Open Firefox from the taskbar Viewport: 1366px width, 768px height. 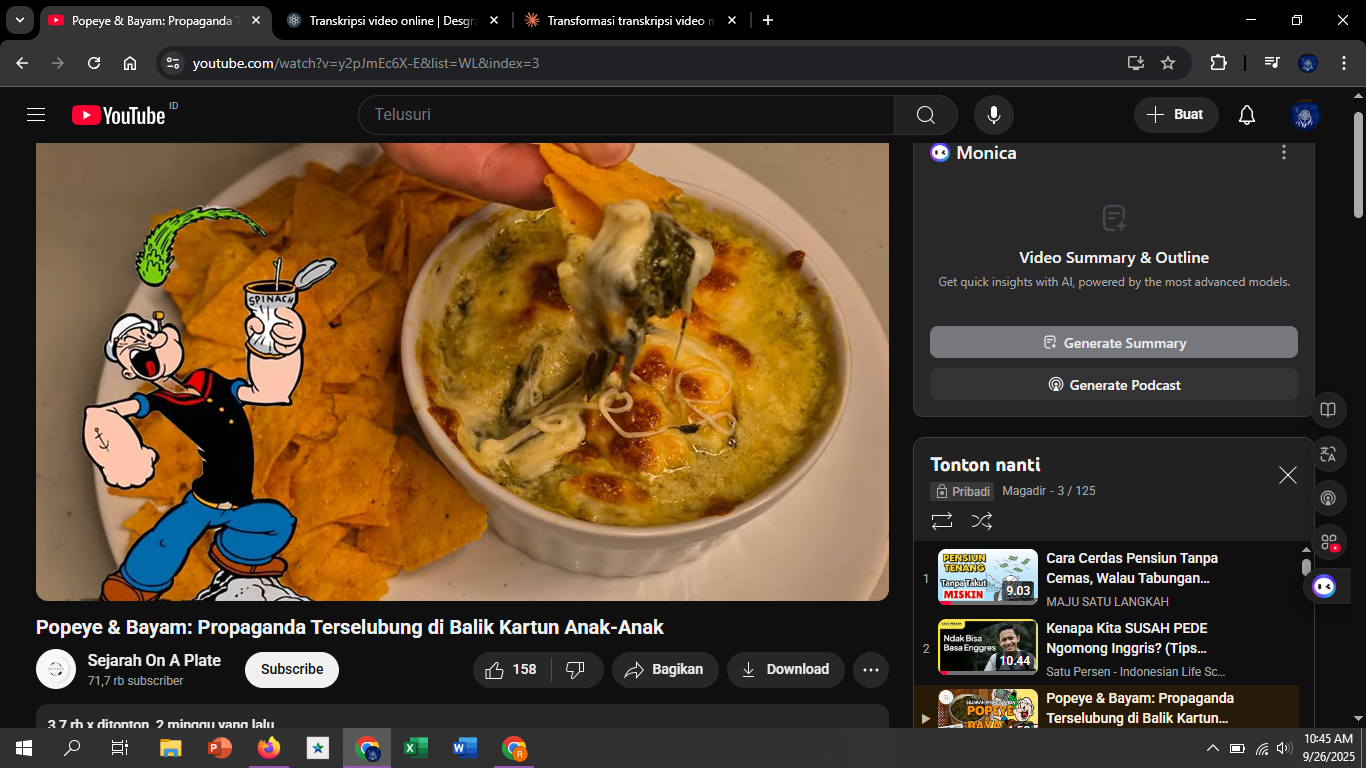pyautogui.click(x=269, y=748)
